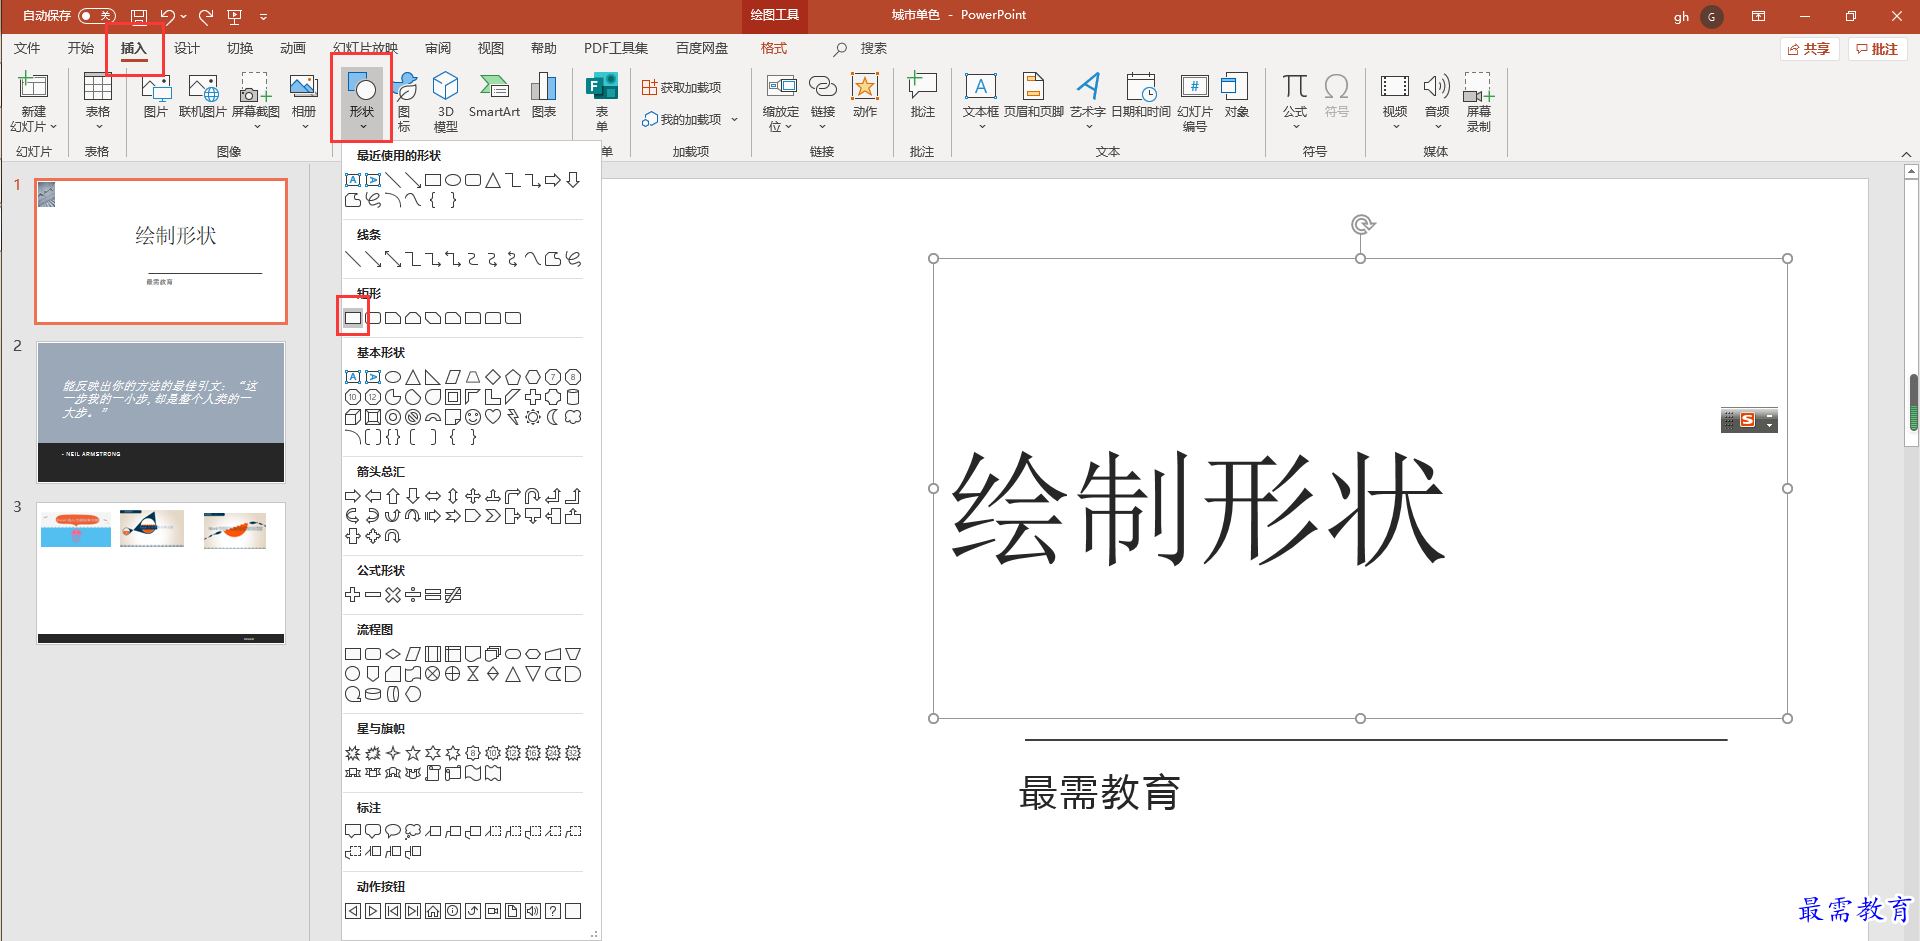The width and height of the screenshot is (1920, 941).
Task: Choose the five-point star shape
Action: pos(413,753)
